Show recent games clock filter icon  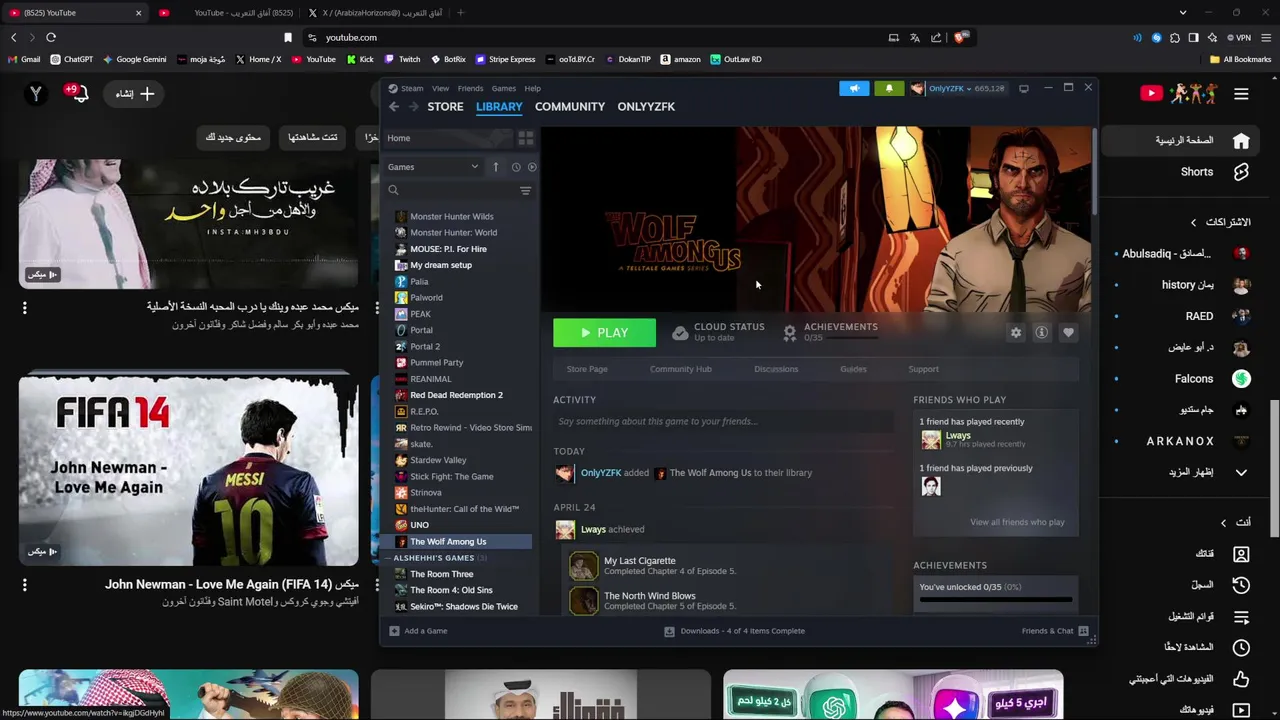click(516, 167)
